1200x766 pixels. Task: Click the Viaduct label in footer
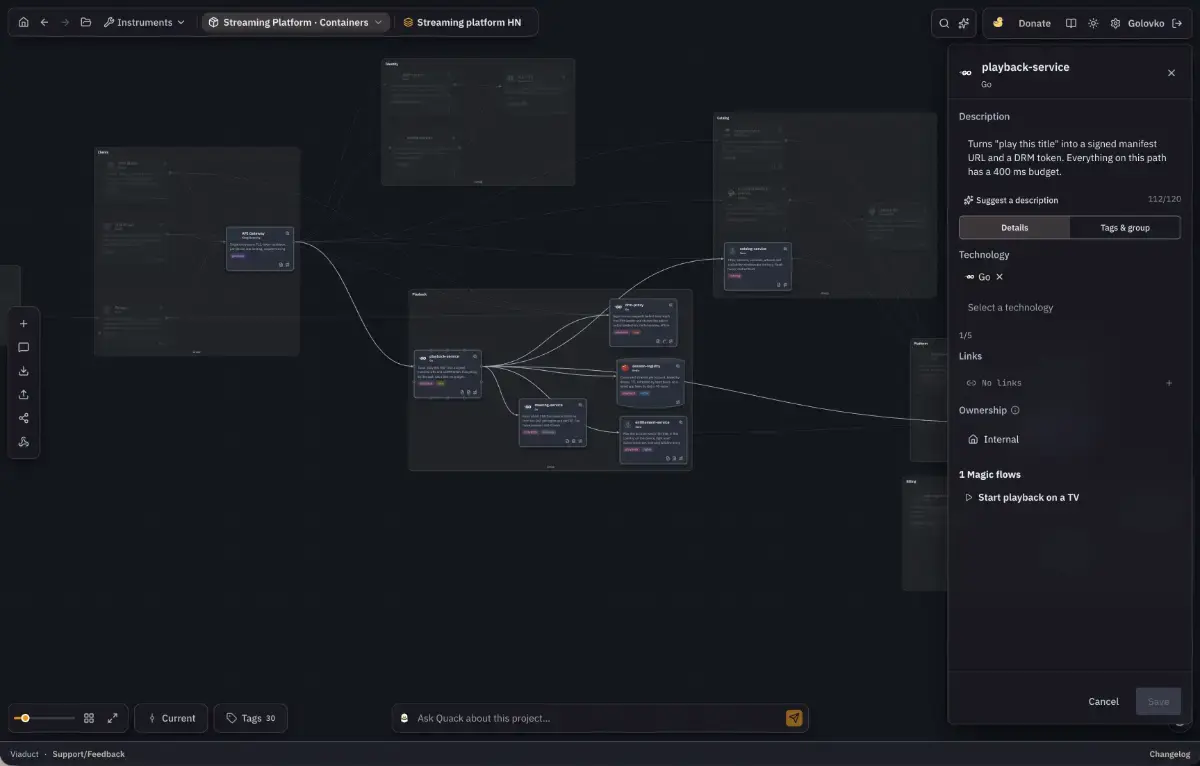click(24, 754)
